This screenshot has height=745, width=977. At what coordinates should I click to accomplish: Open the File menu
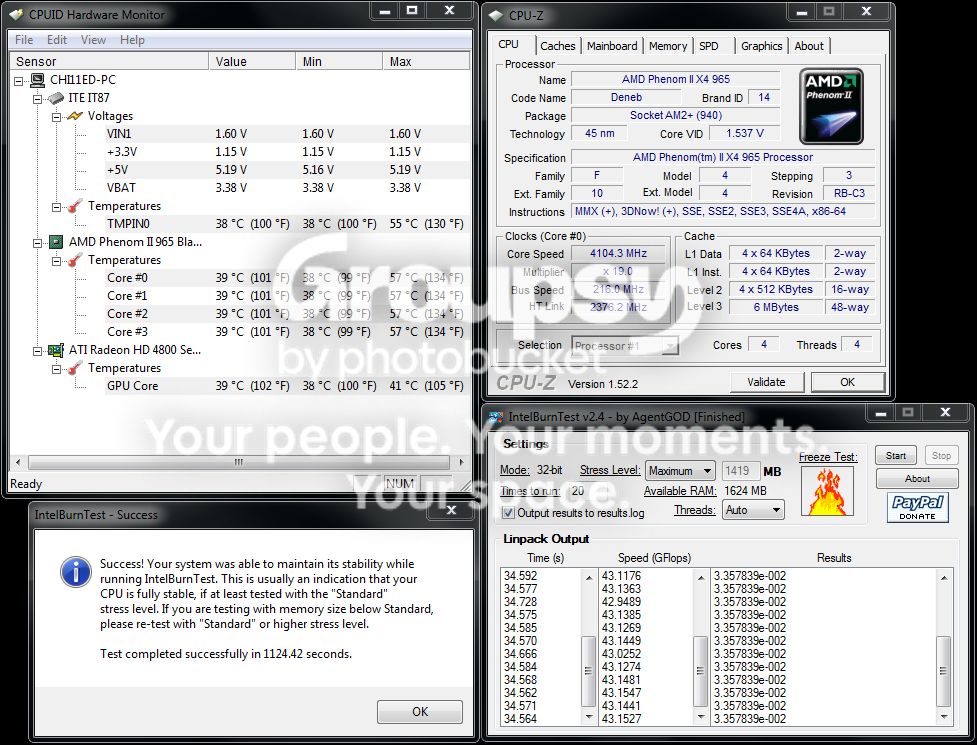24,40
